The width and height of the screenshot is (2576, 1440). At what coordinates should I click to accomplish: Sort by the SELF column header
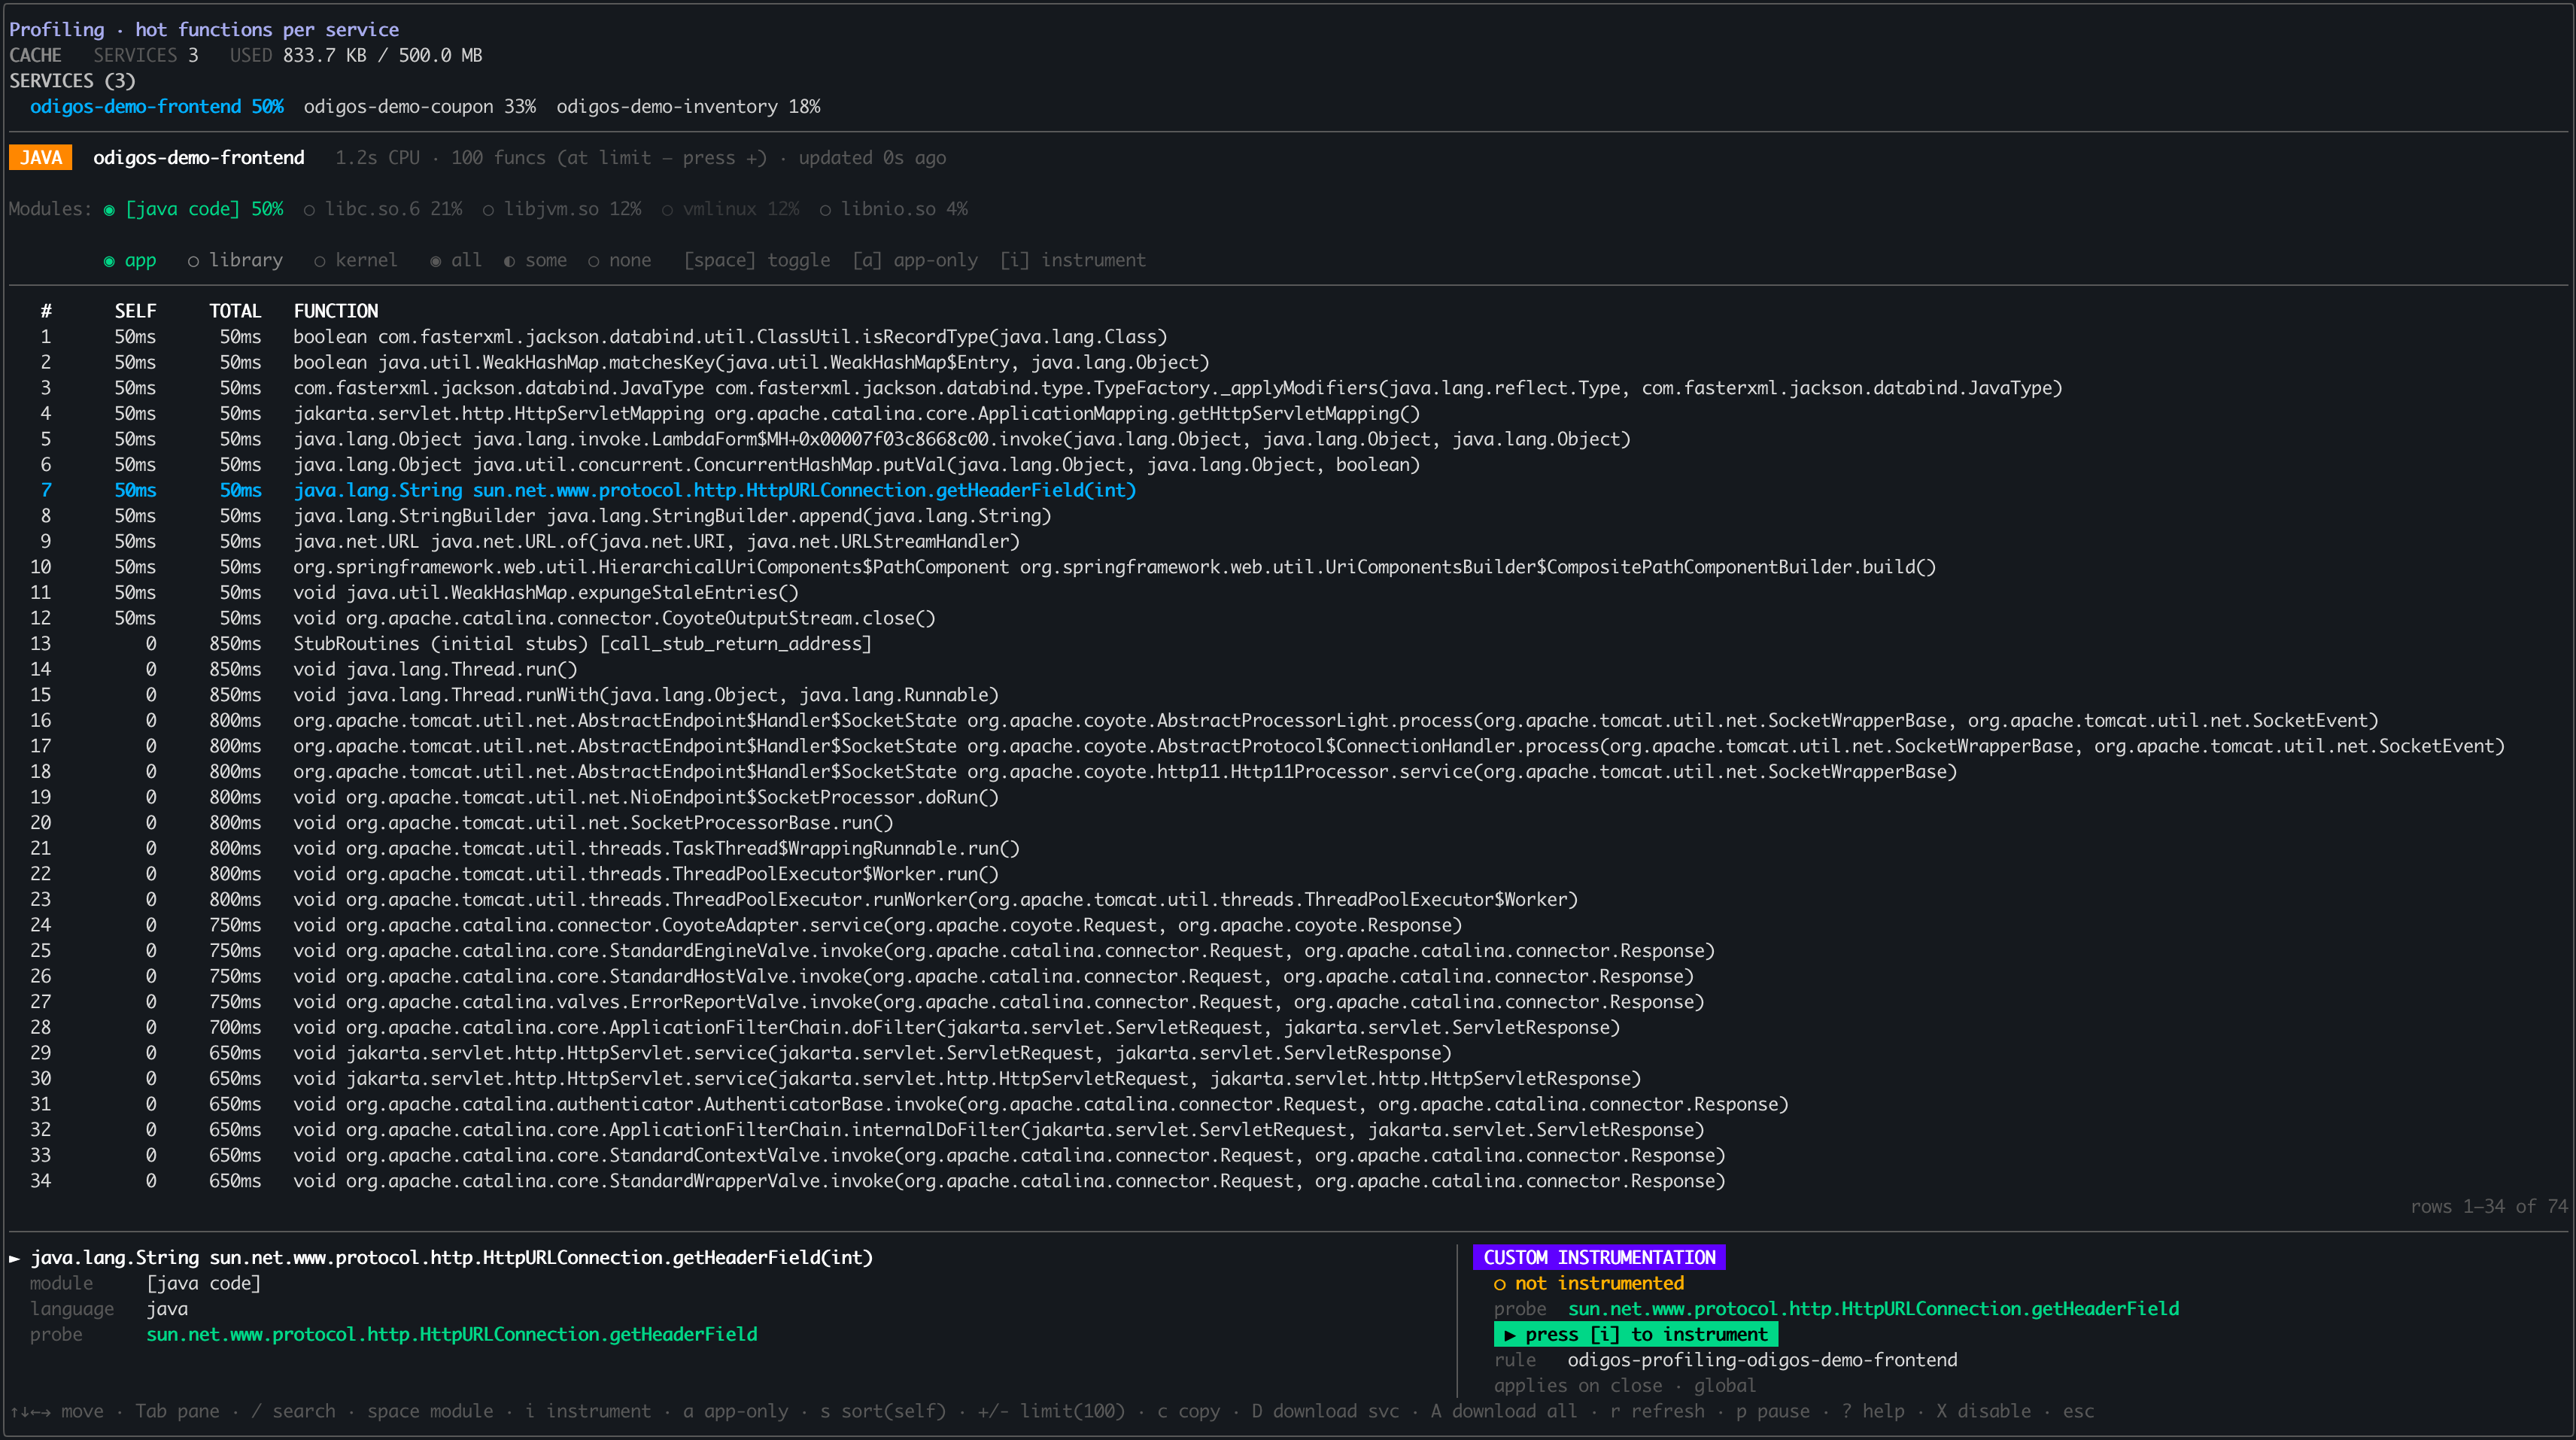point(135,311)
